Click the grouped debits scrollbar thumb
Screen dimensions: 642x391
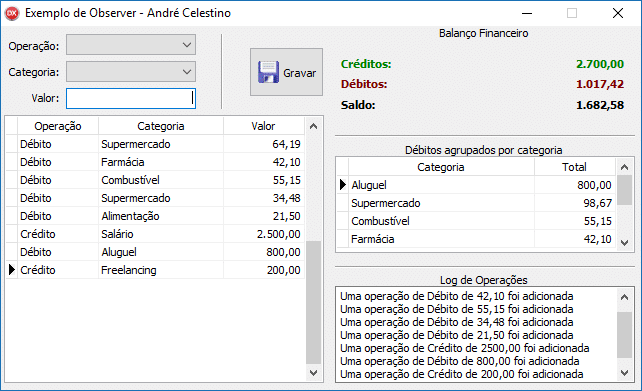click(624, 190)
